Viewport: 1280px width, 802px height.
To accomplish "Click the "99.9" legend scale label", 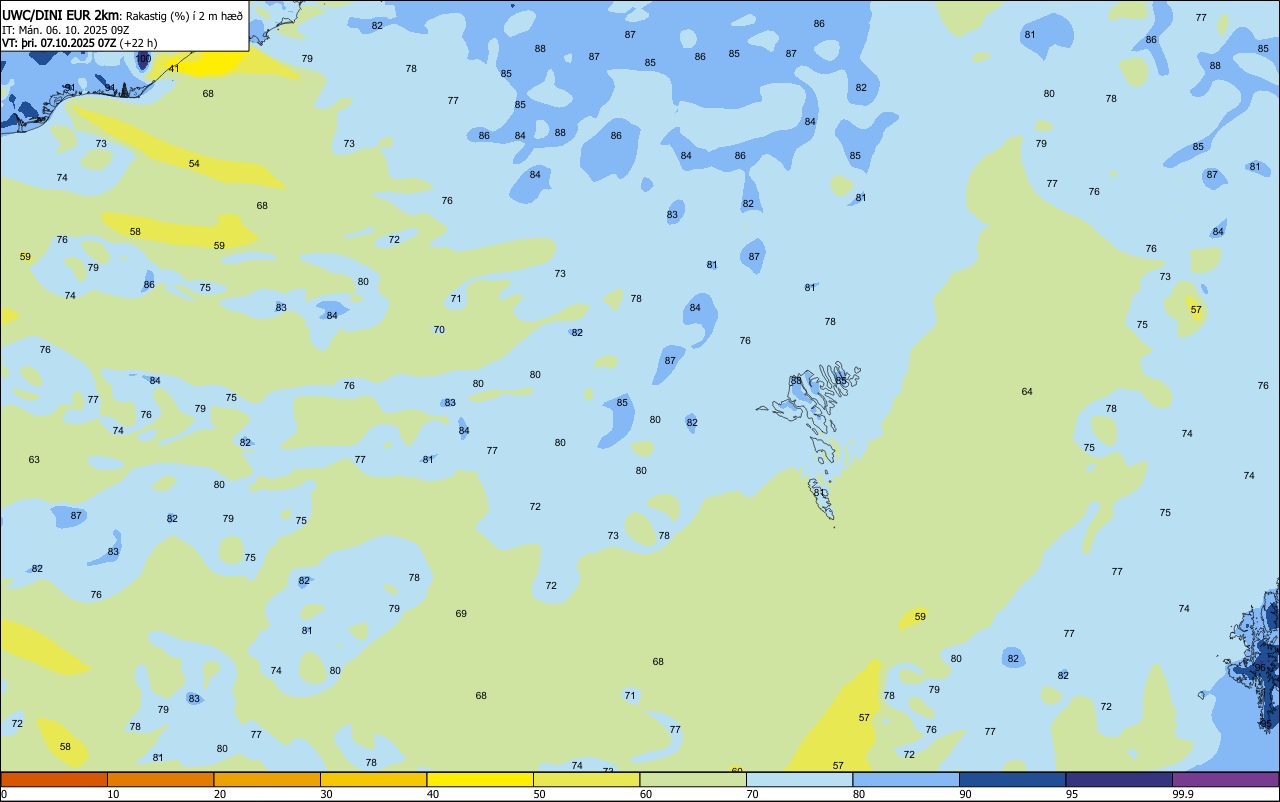I will click(x=1183, y=794).
